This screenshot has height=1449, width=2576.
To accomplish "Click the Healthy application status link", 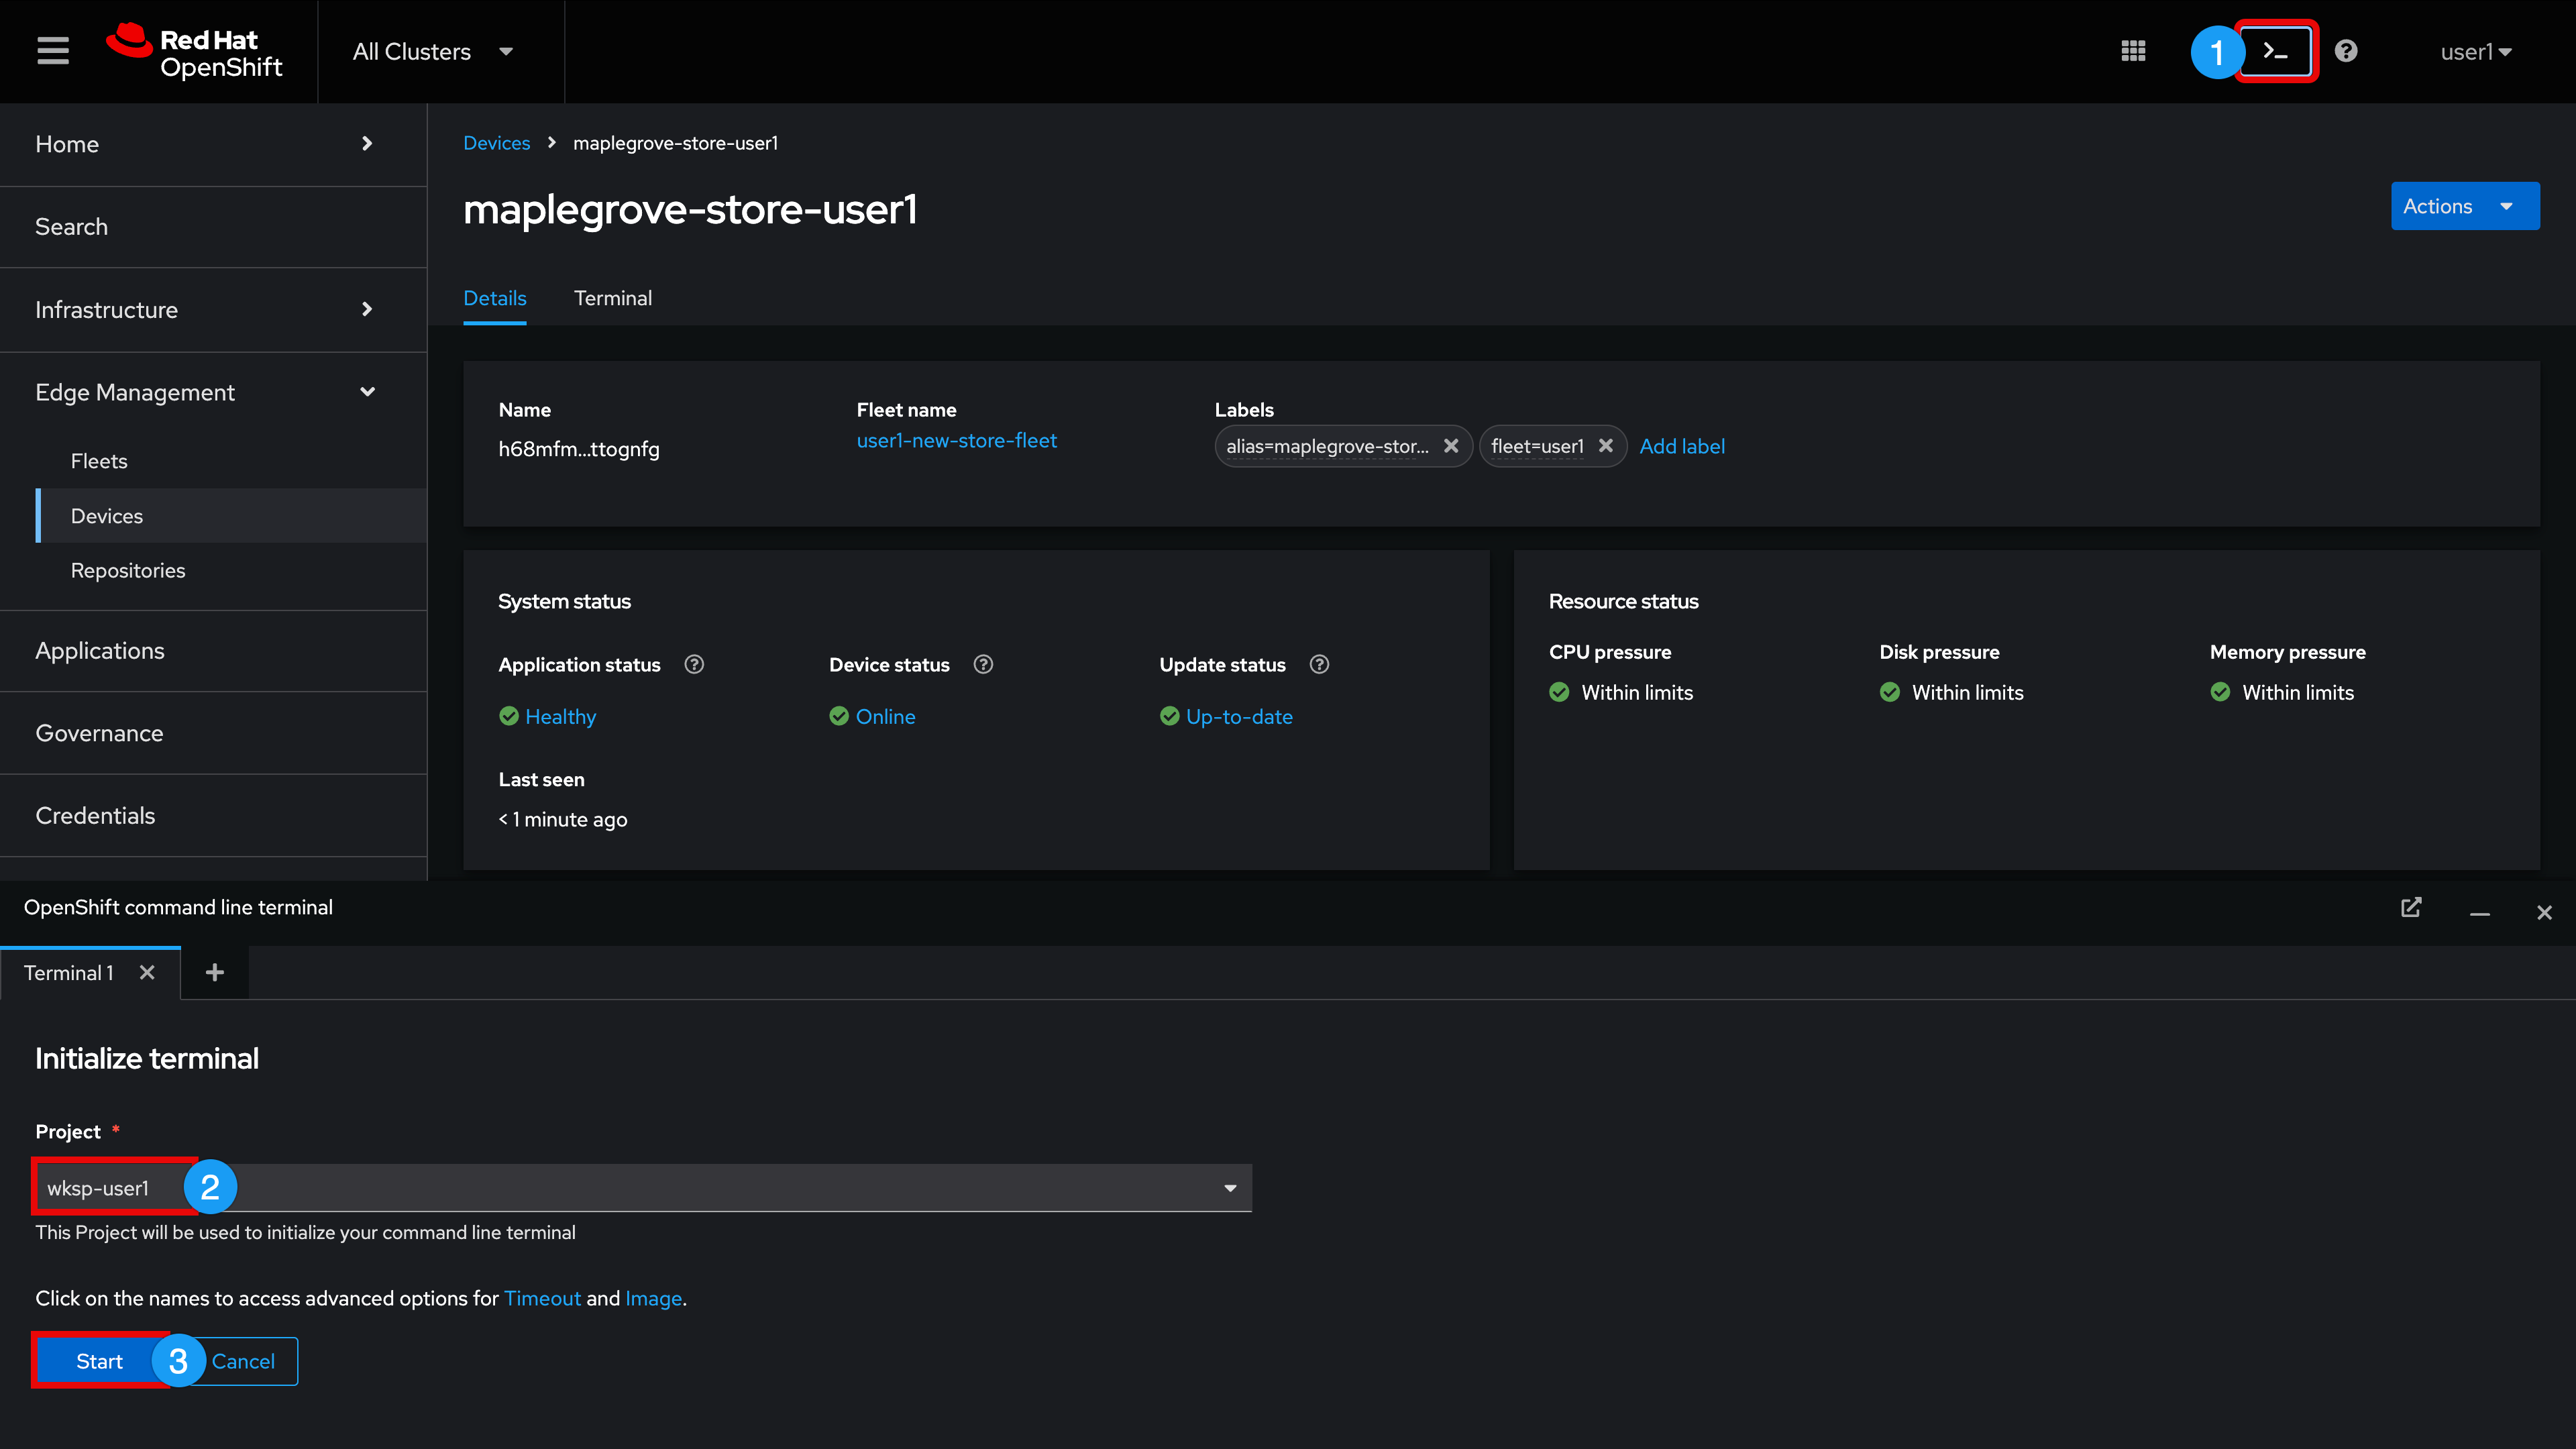I will [x=560, y=716].
